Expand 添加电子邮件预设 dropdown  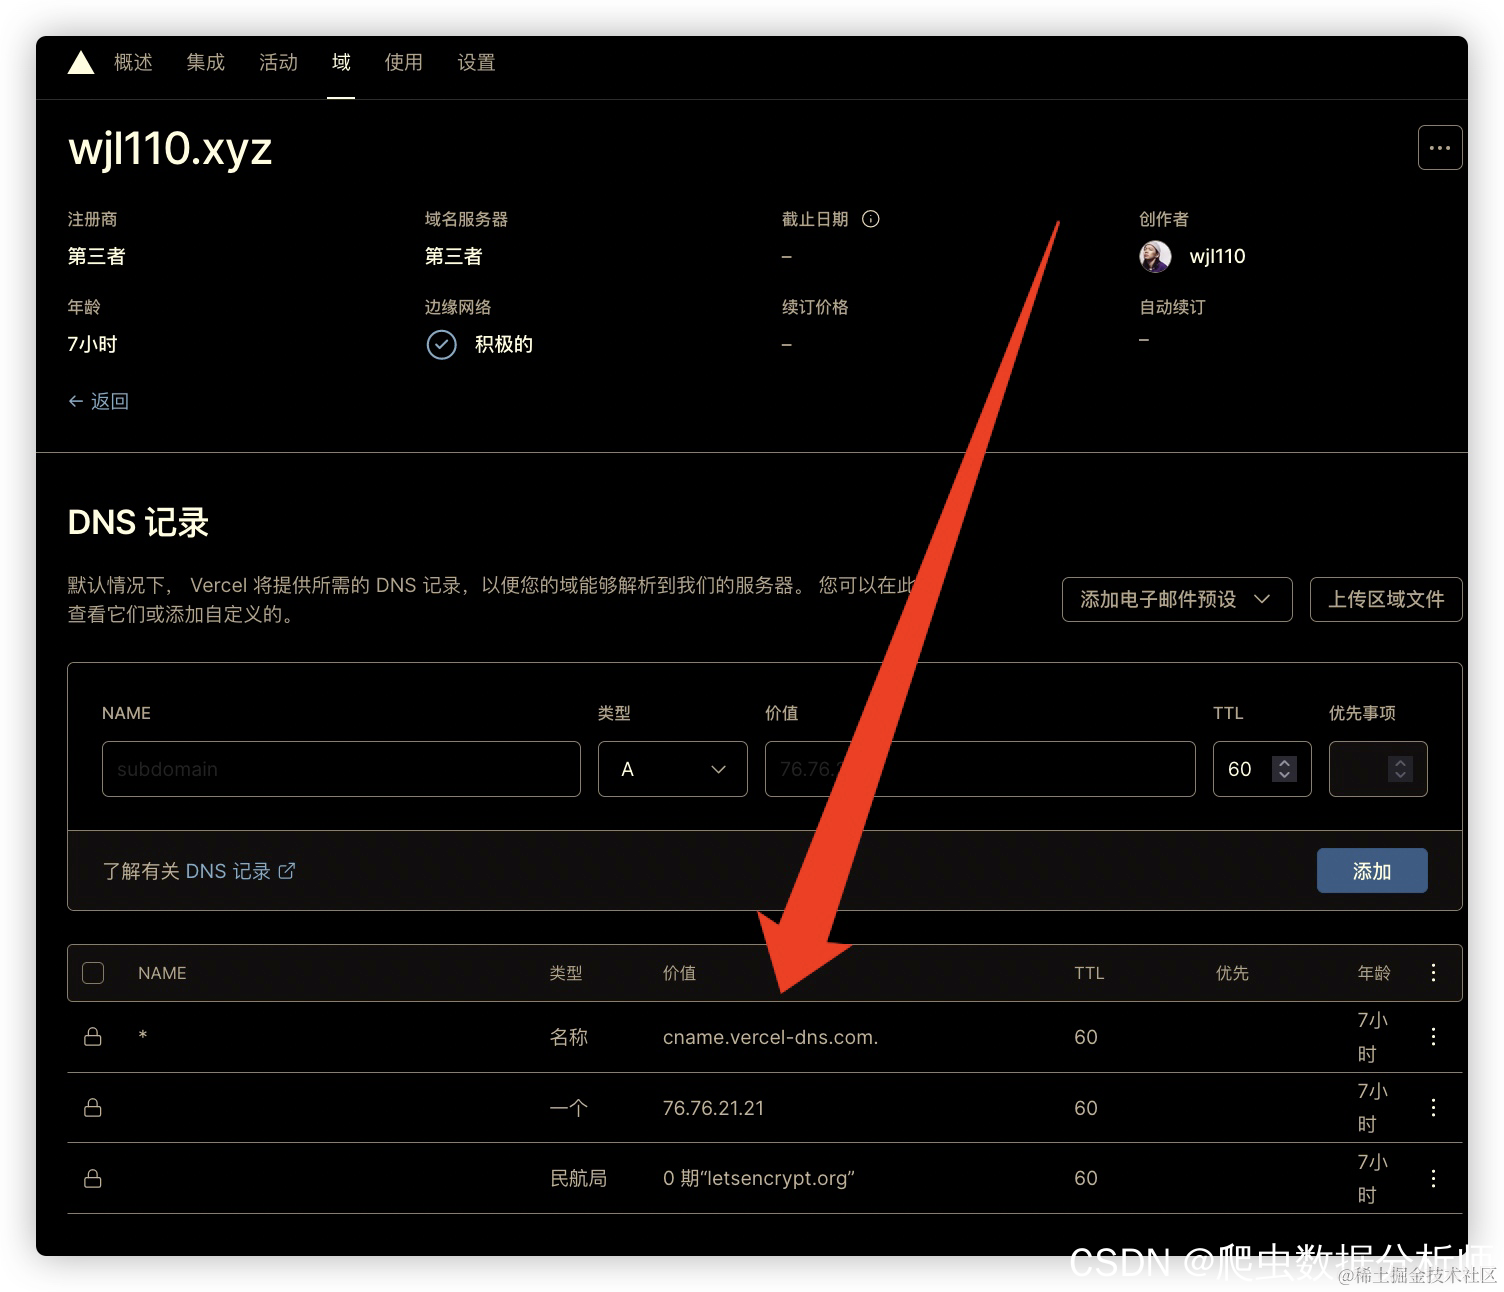pyautogui.click(x=1177, y=599)
